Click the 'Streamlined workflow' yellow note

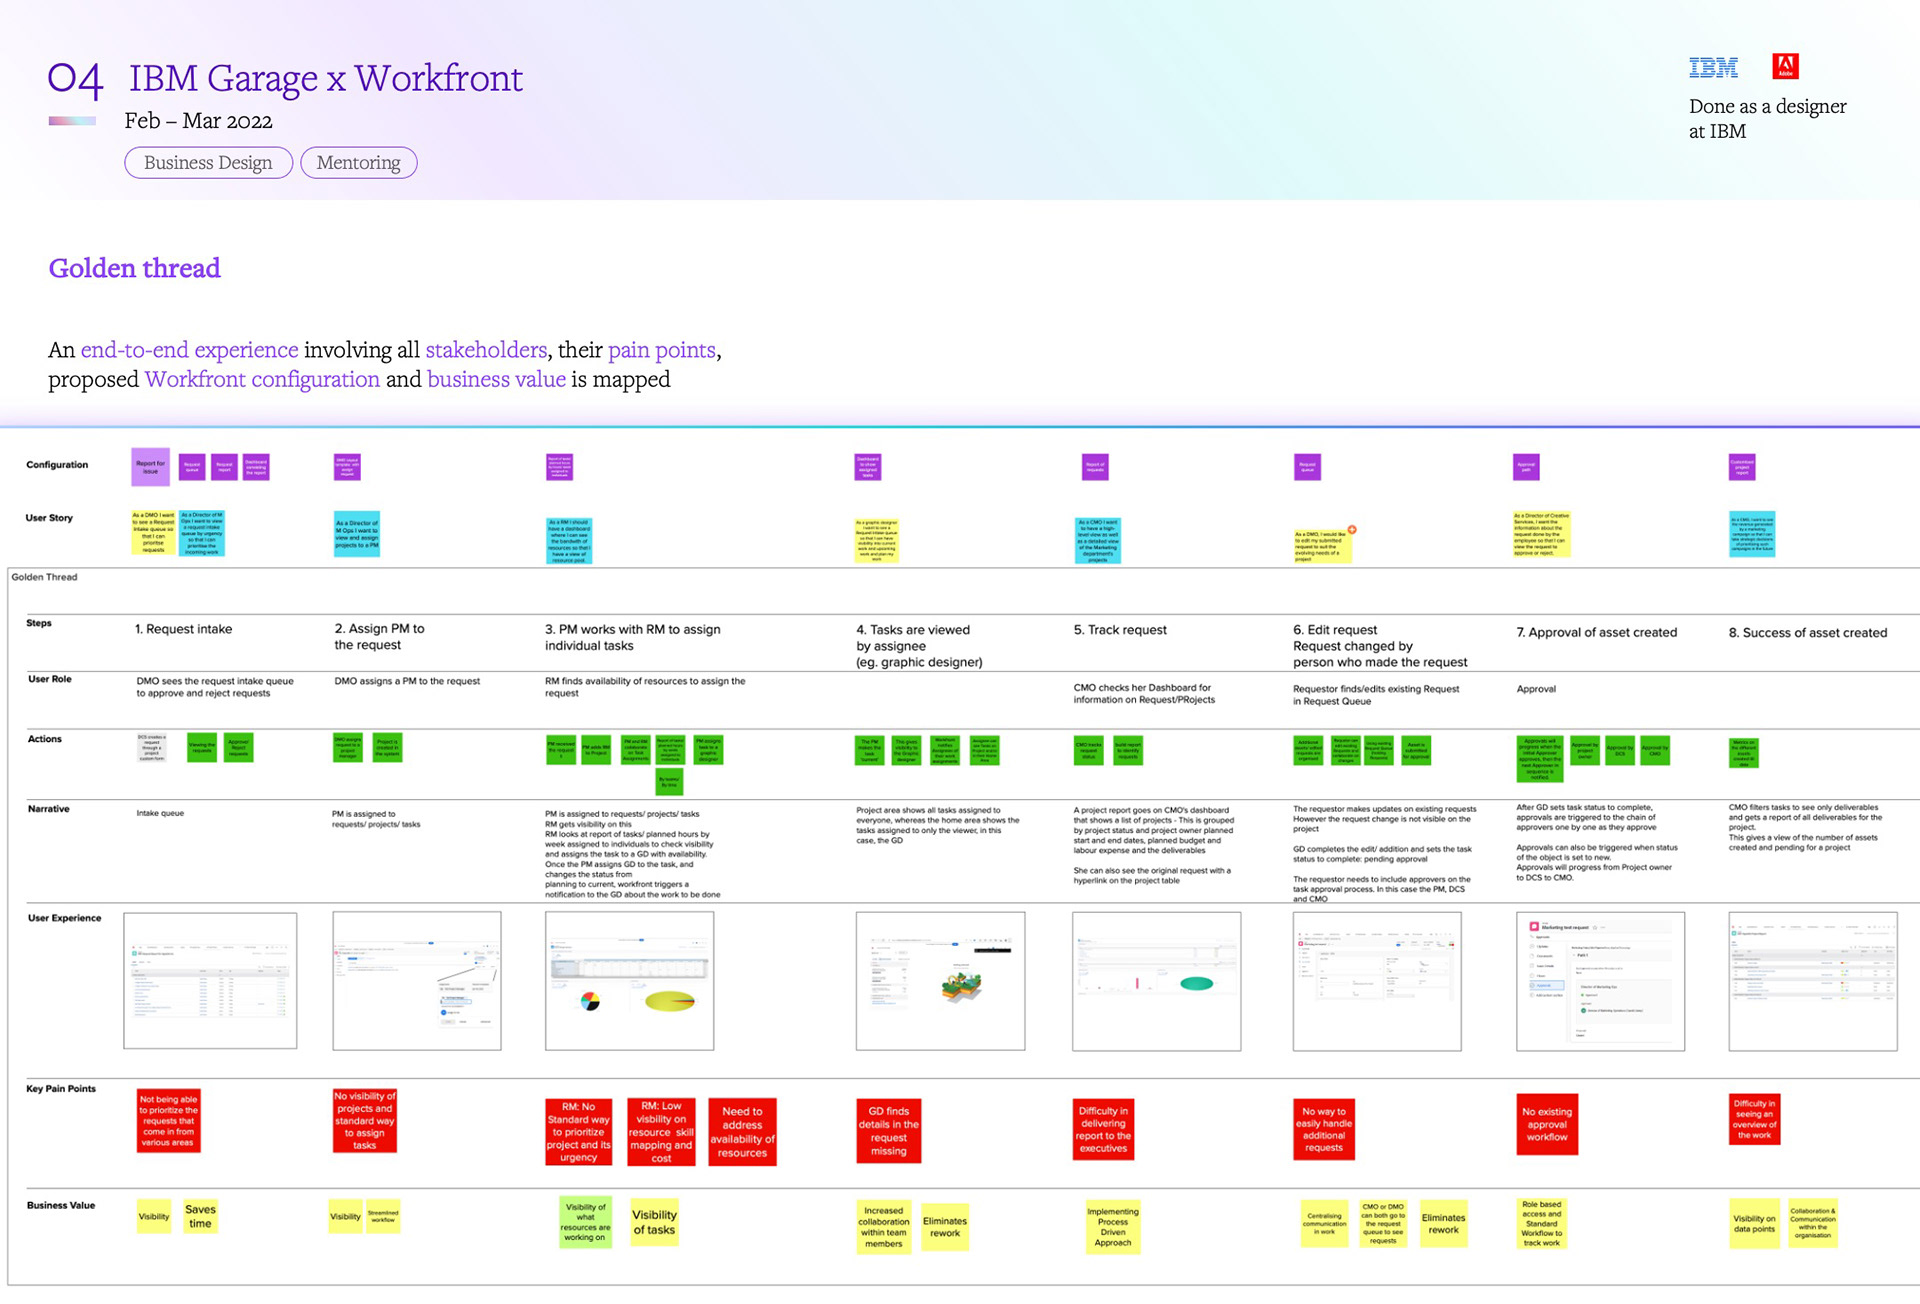383,1216
